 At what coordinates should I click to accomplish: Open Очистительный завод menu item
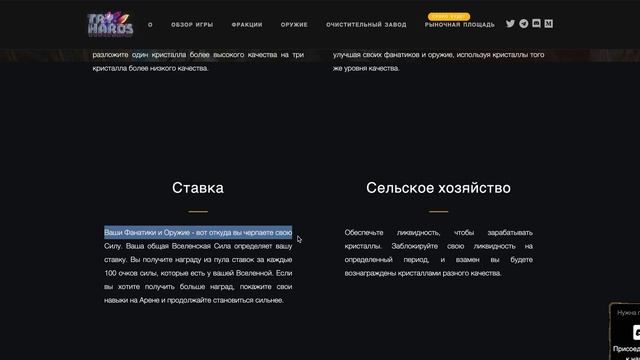[366, 25]
